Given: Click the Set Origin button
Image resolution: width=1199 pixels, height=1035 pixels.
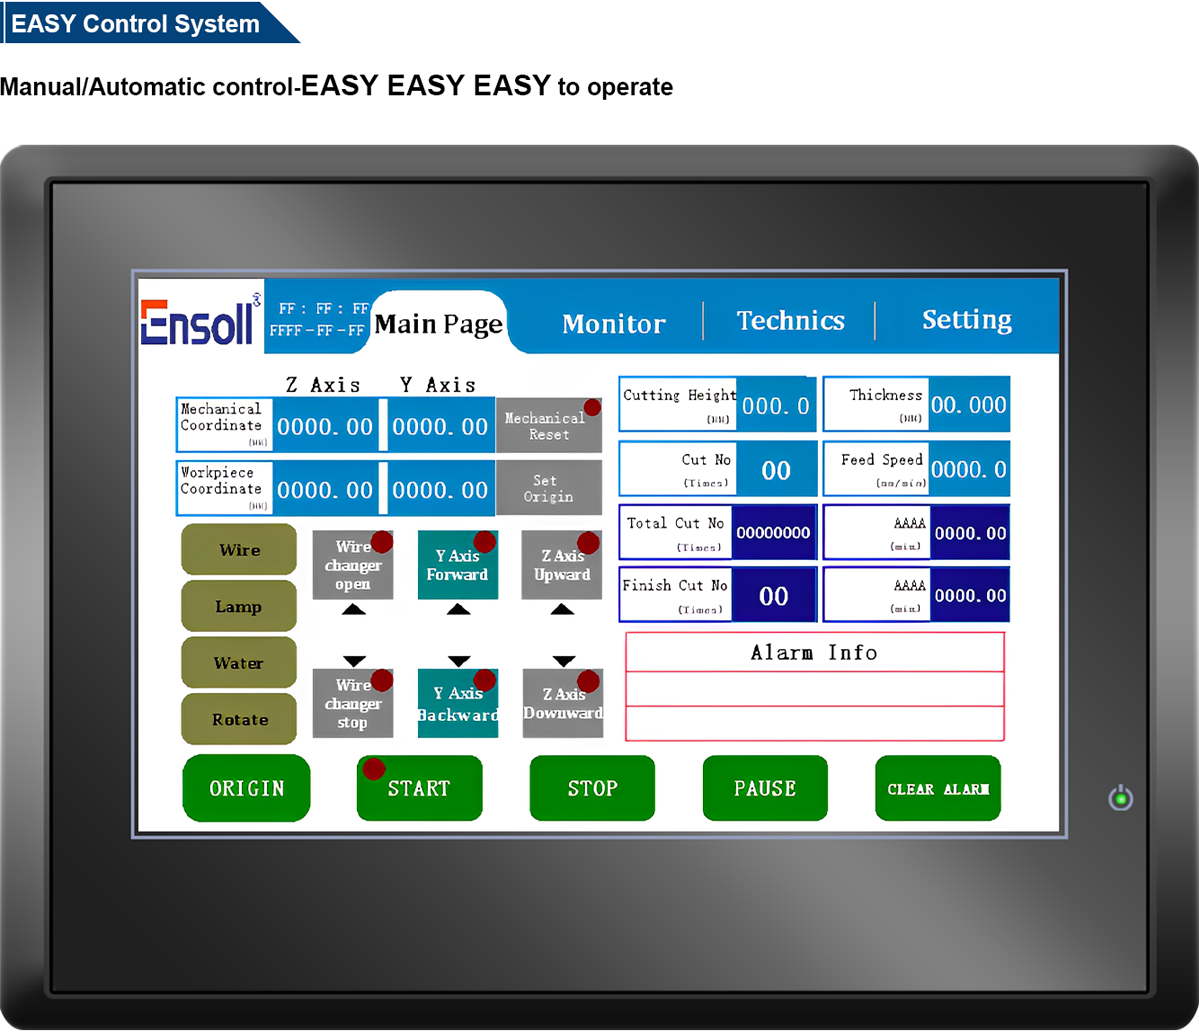Looking at the screenshot, I should click(548, 488).
